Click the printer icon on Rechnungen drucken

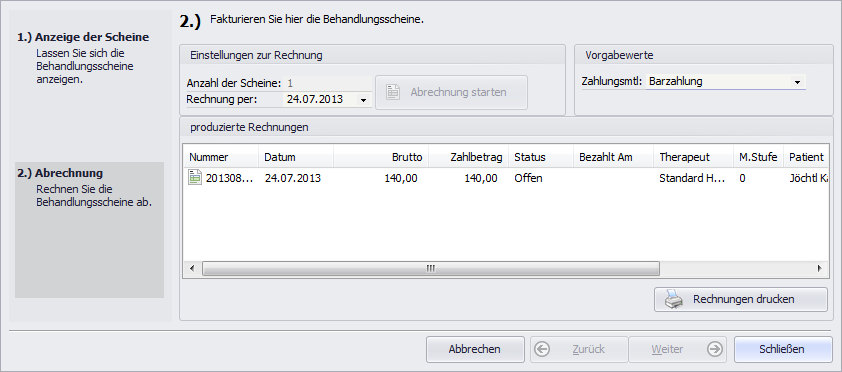tap(673, 299)
